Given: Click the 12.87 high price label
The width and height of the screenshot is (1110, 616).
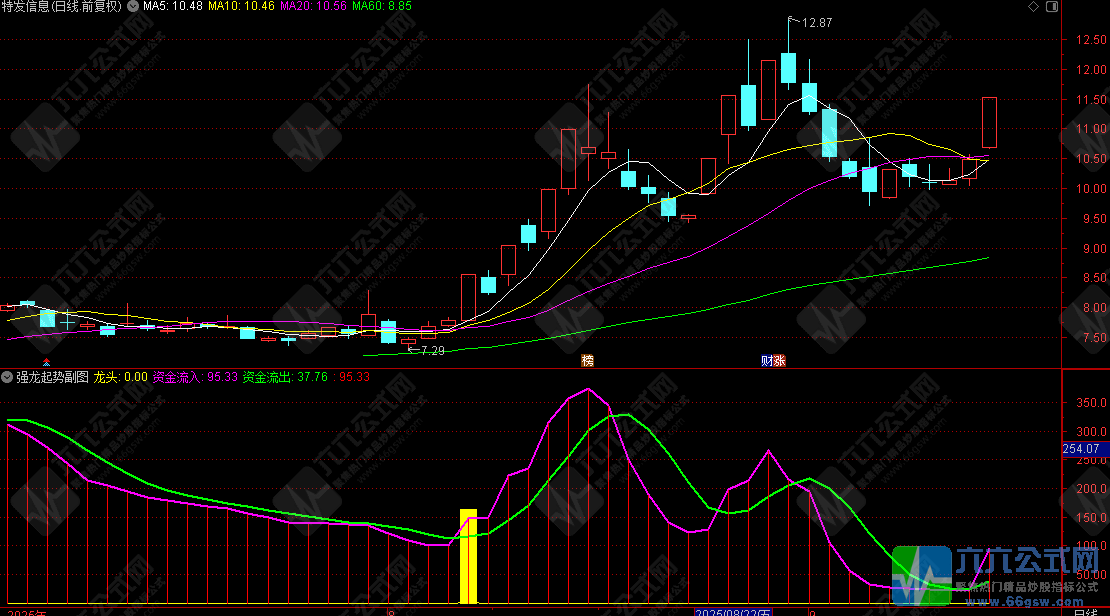Looking at the screenshot, I should click(816, 22).
